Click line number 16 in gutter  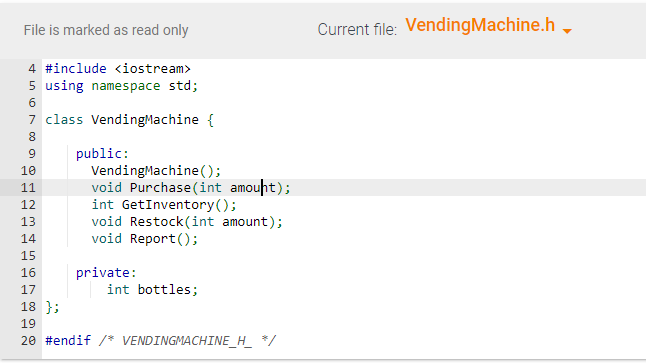coord(28,273)
